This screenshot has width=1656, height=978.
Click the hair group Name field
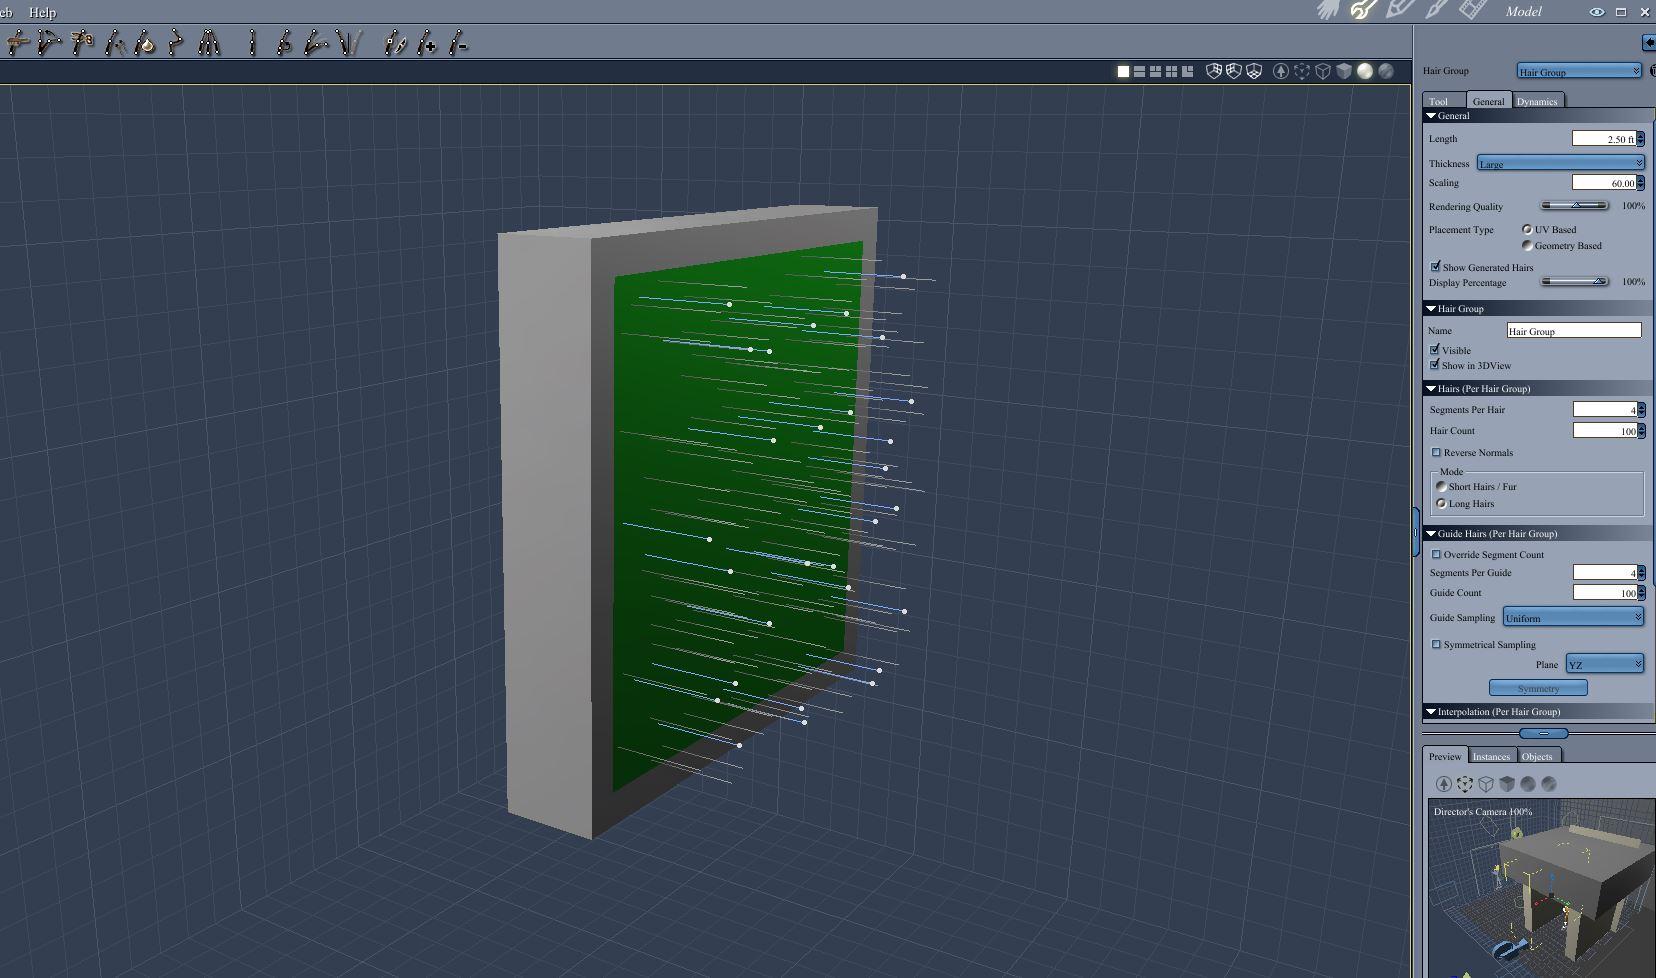pos(1574,331)
